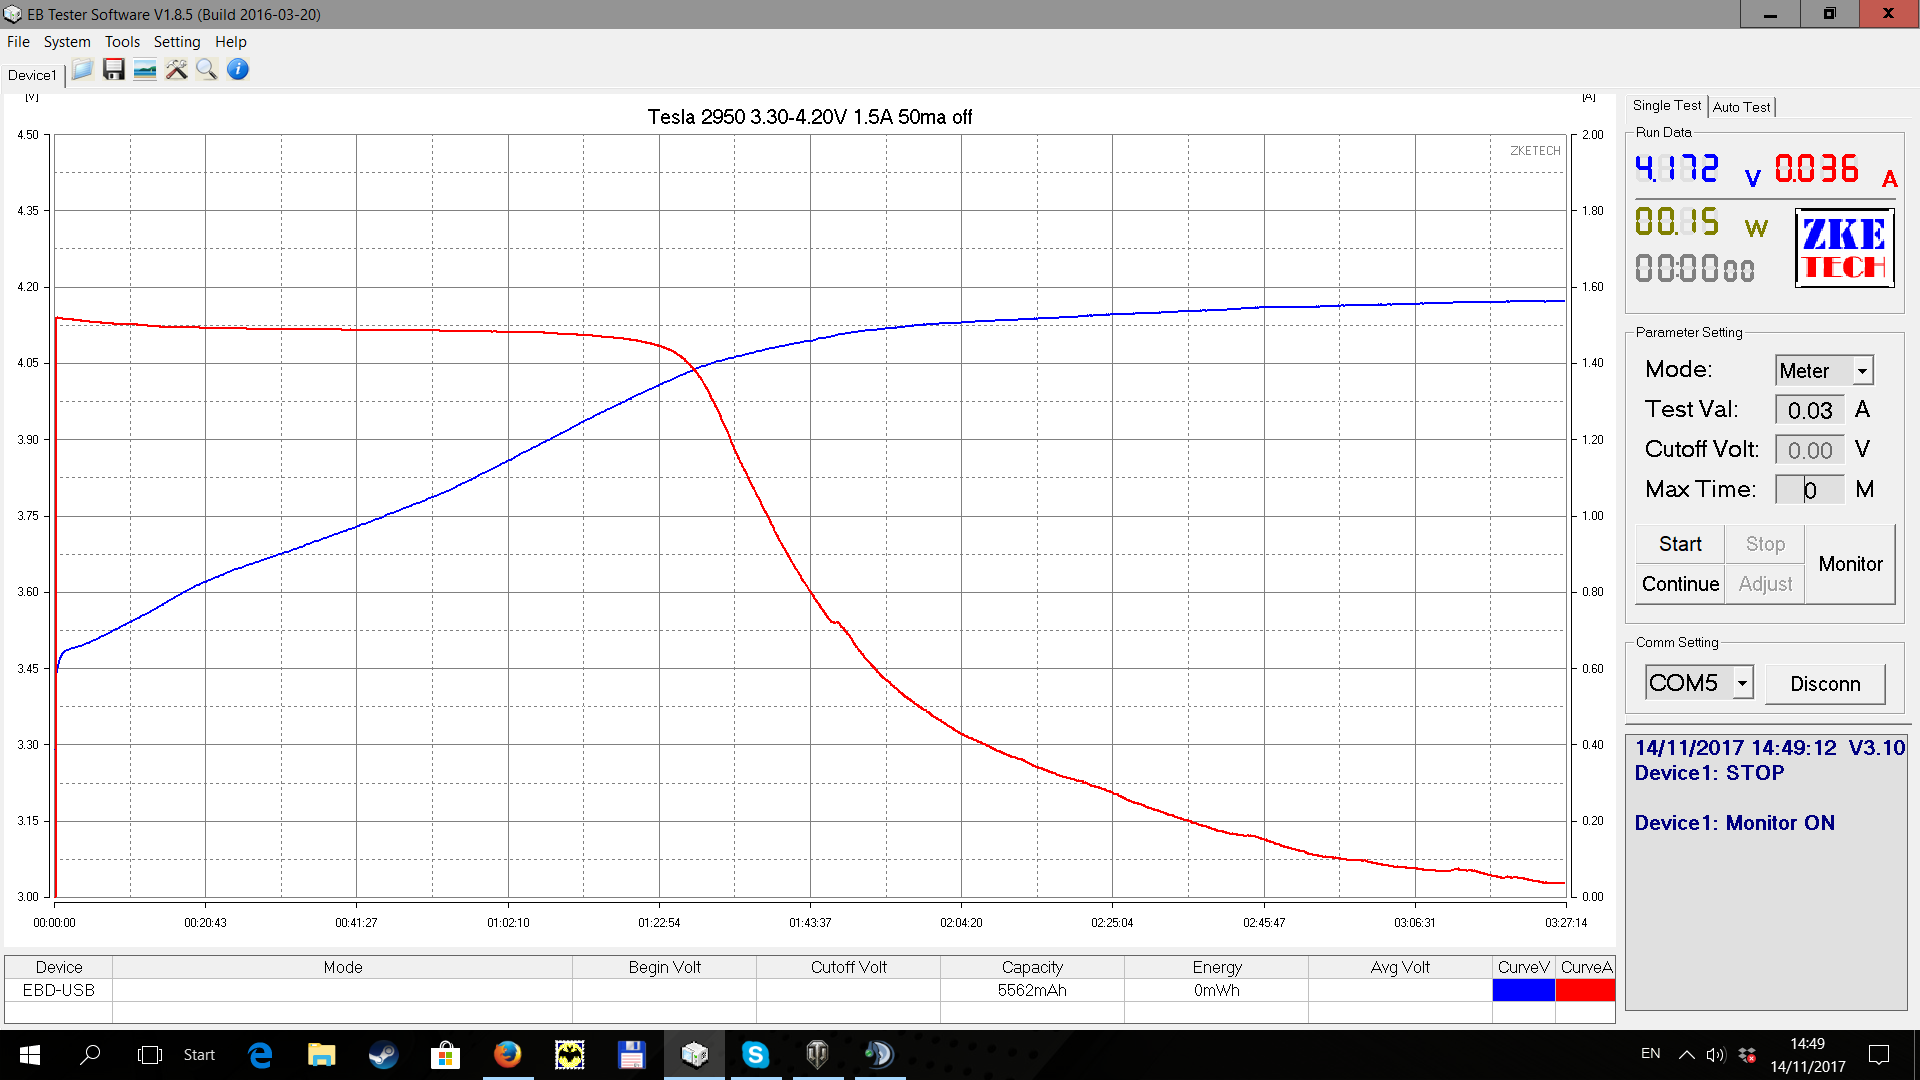Open Task View from the taskbar
Screen dimensions: 1920x1080
[x=149, y=1054]
